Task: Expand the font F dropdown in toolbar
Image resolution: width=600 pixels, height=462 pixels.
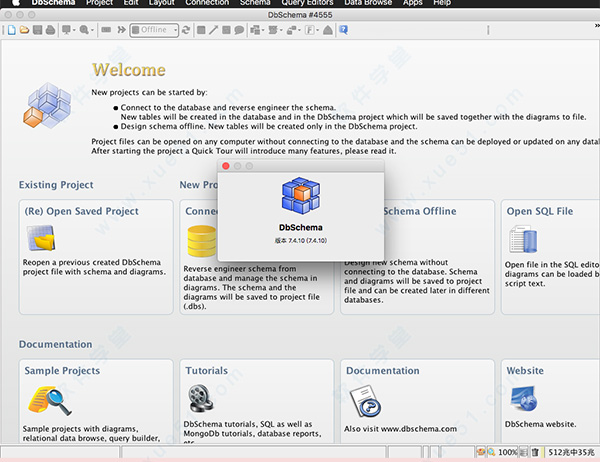Action: pyautogui.click(x=316, y=30)
